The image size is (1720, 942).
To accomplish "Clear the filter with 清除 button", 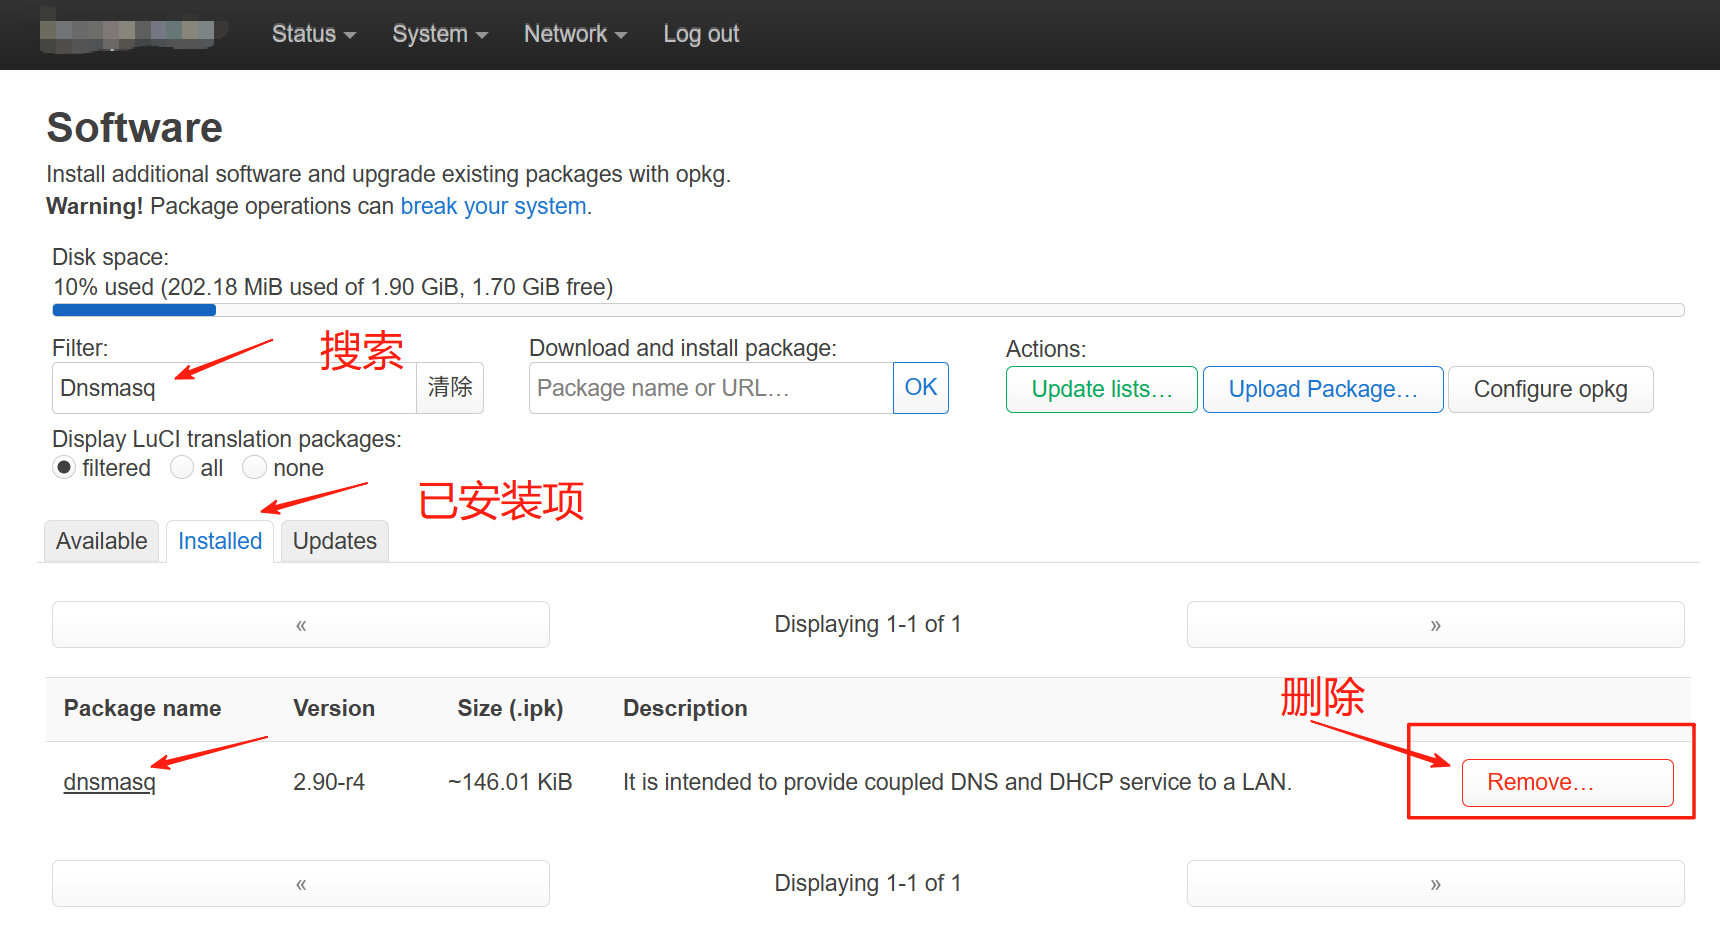I will (x=450, y=388).
